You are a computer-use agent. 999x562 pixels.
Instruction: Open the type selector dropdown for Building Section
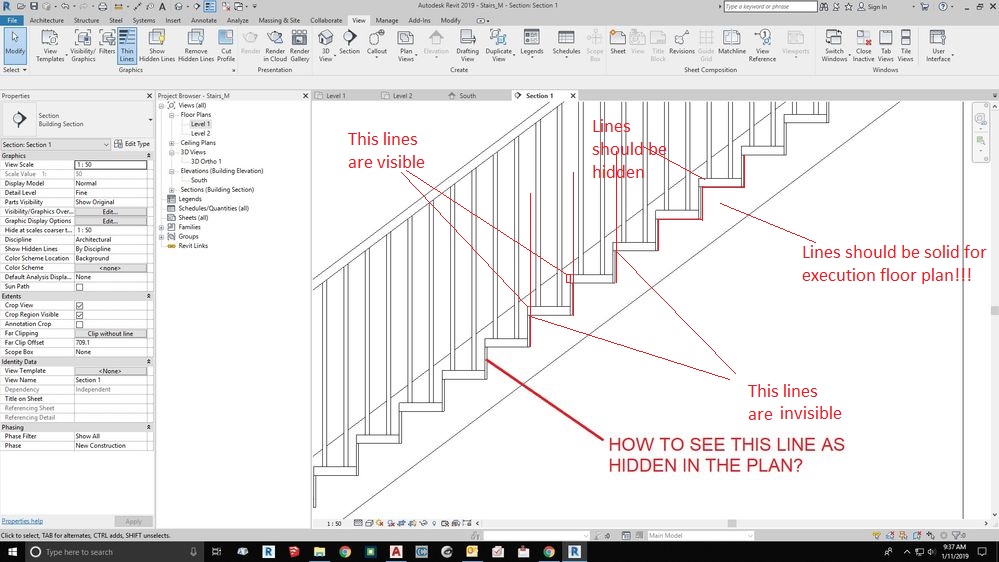[x=150, y=120]
